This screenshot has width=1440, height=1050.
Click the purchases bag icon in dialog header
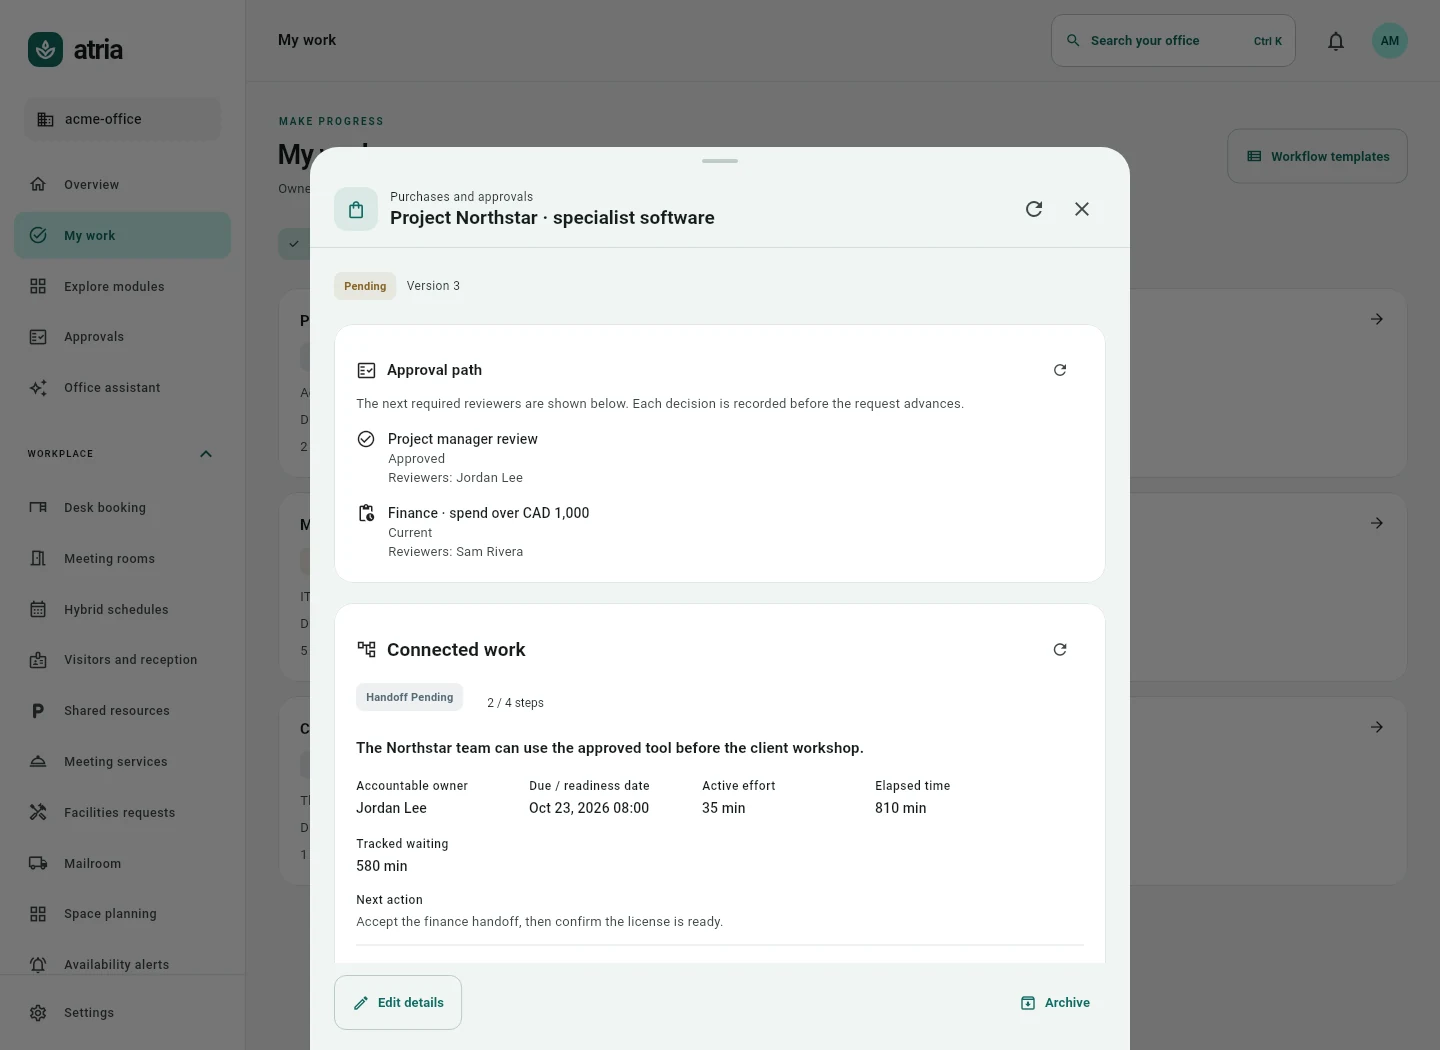(x=356, y=209)
